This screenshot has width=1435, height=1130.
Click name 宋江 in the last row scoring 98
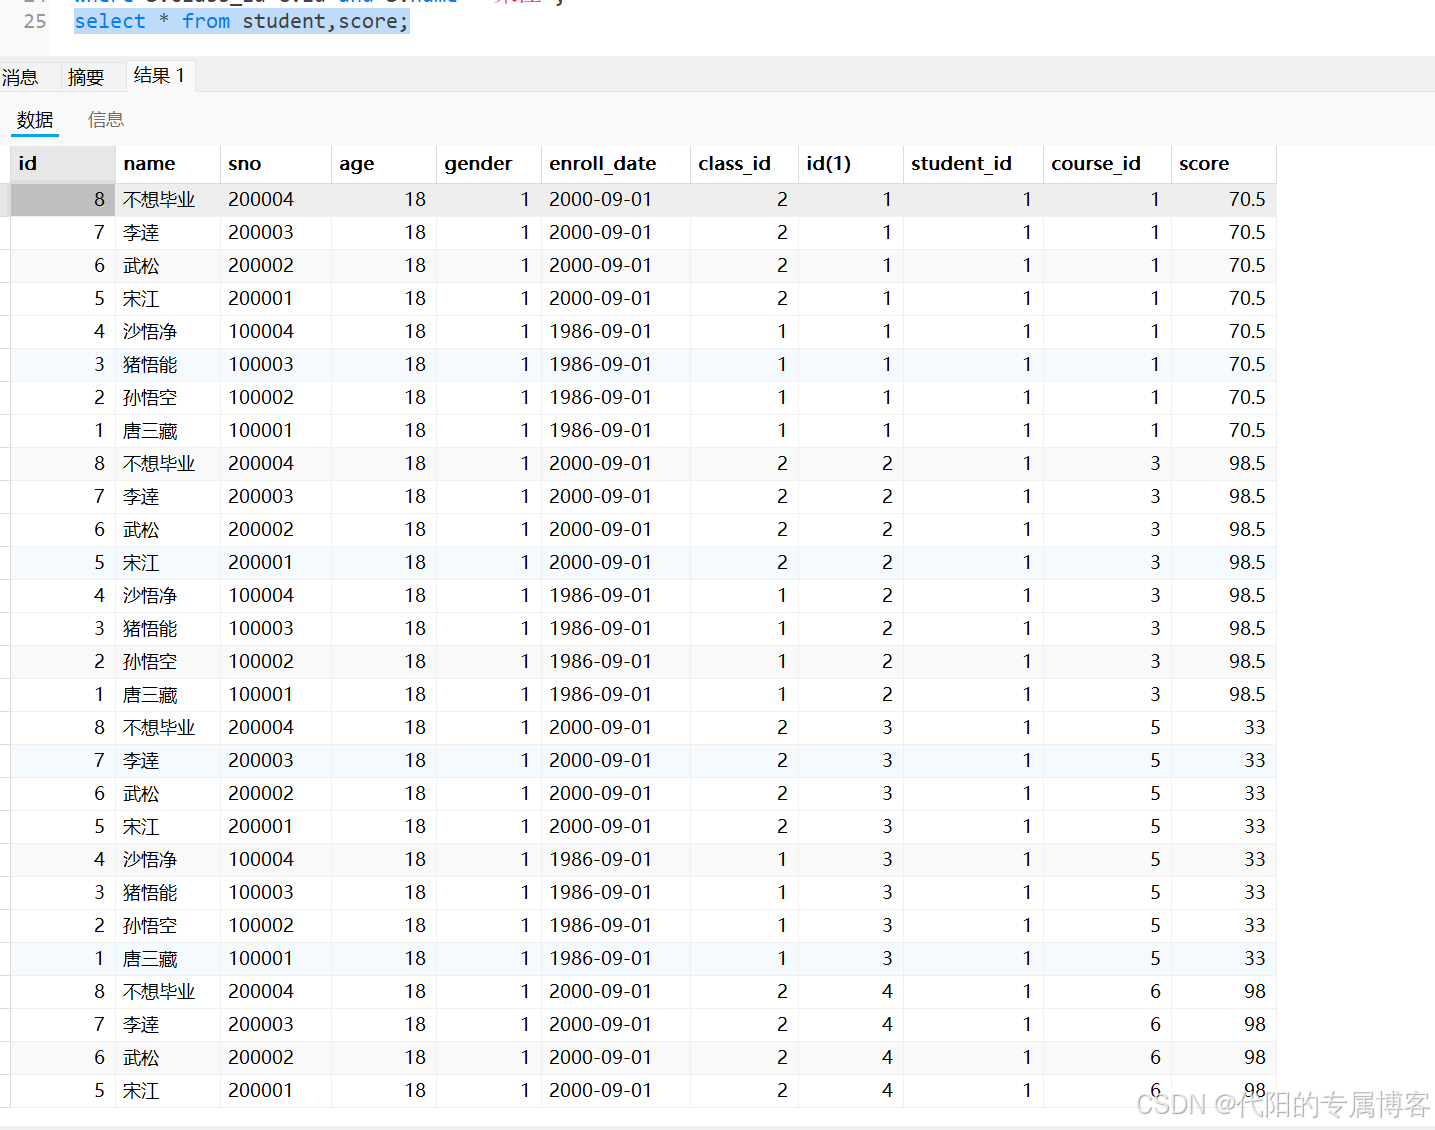coord(141,1091)
